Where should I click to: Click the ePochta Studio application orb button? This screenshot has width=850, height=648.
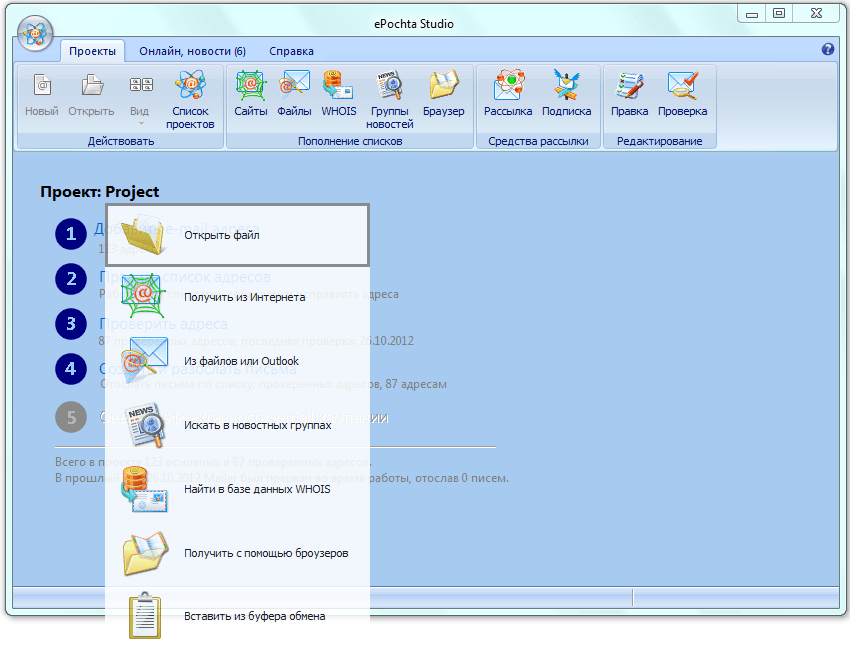coord(35,34)
